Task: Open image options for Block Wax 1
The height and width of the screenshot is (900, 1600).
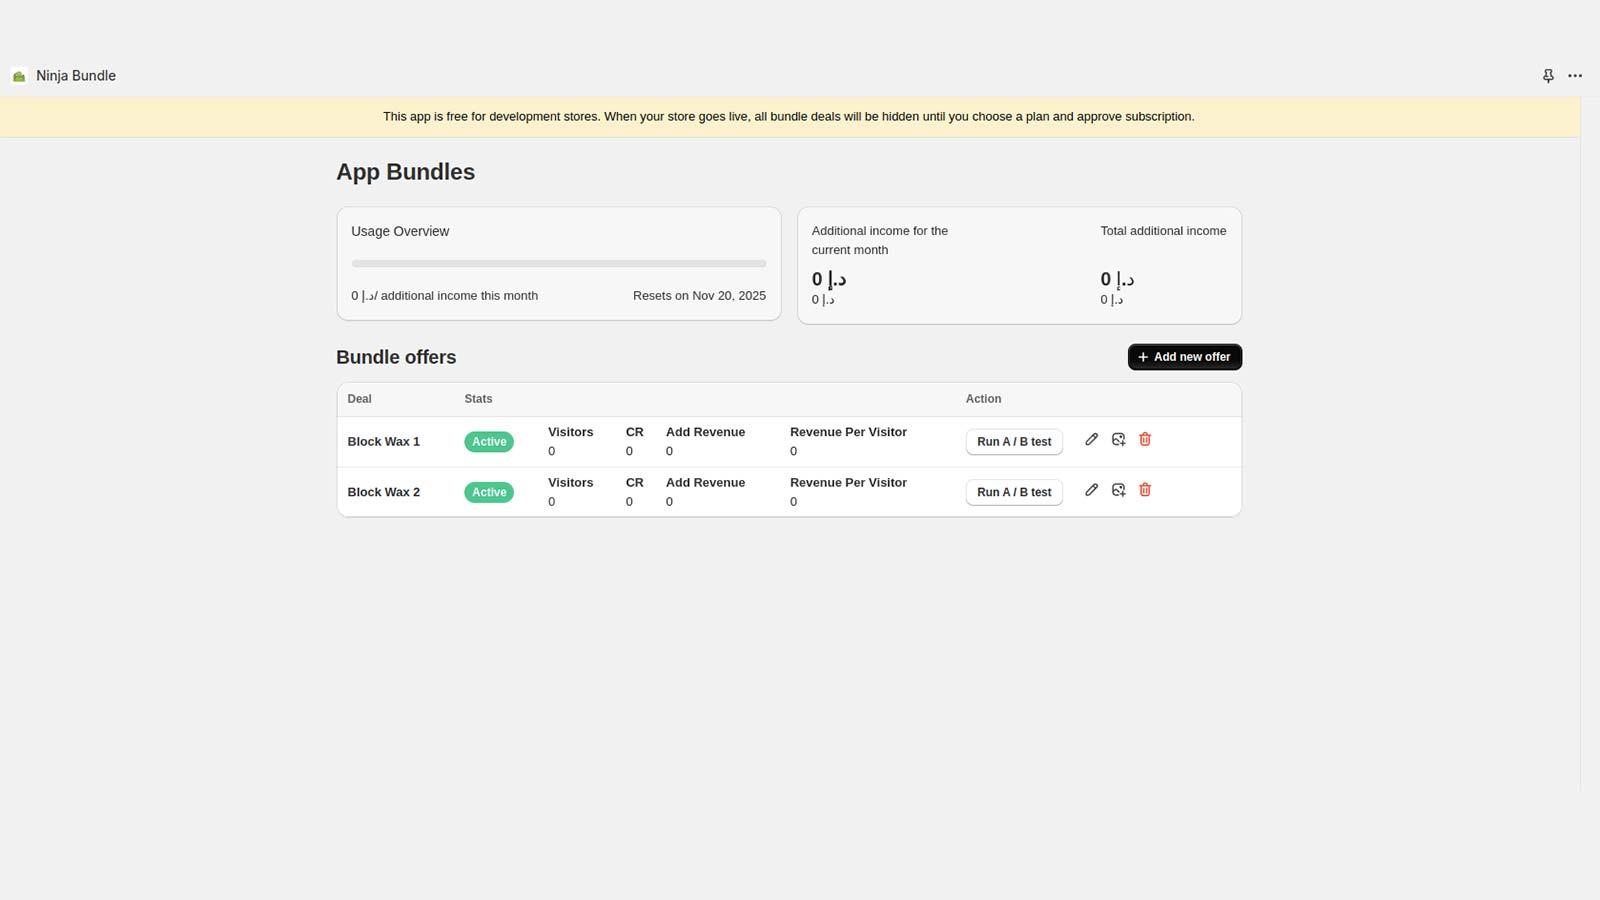Action: (1118, 439)
